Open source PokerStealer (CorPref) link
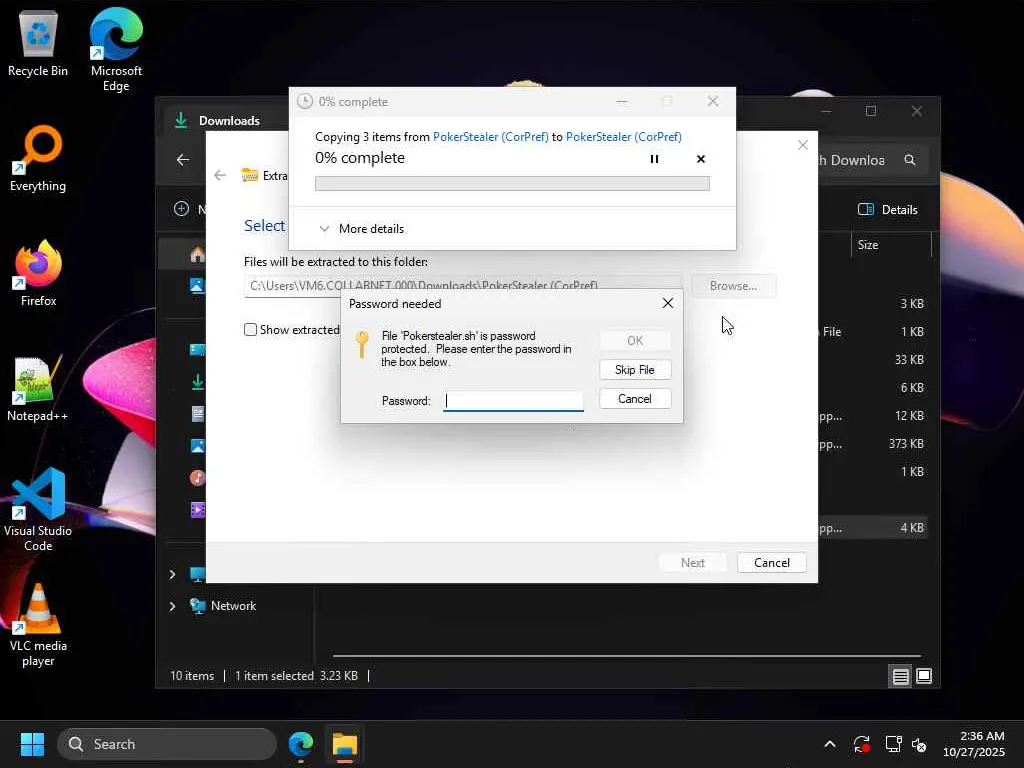Image resolution: width=1024 pixels, height=768 pixels. (x=490, y=136)
